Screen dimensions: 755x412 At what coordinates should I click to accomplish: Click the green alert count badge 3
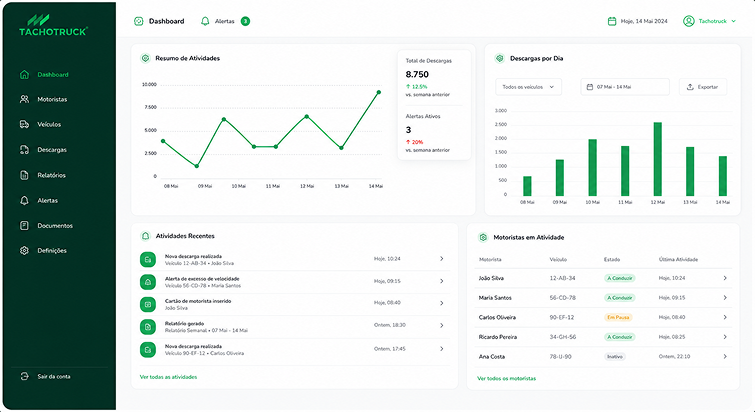245,21
